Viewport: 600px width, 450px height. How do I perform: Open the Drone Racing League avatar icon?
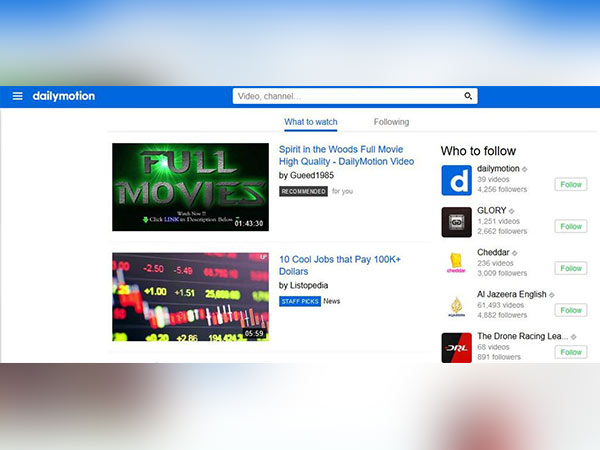click(x=456, y=347)
